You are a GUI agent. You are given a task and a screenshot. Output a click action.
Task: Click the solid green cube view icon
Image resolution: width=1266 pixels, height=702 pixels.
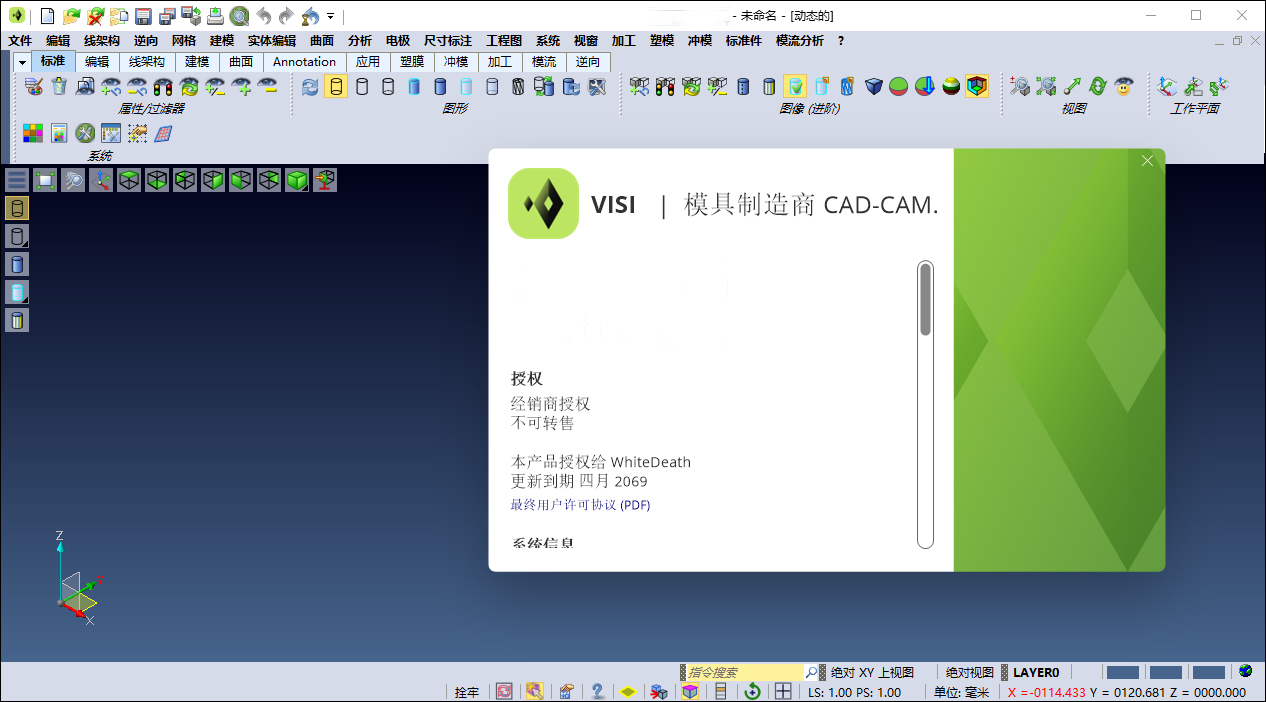[x=297, y=180]
